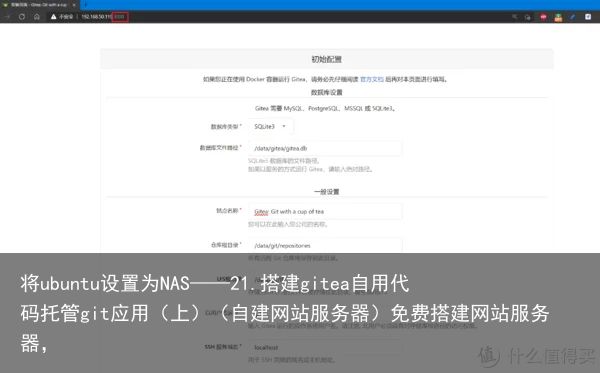Click the dropdown arrow next to SQLite3
Viewport: 600px width, 373px height.
284,126
